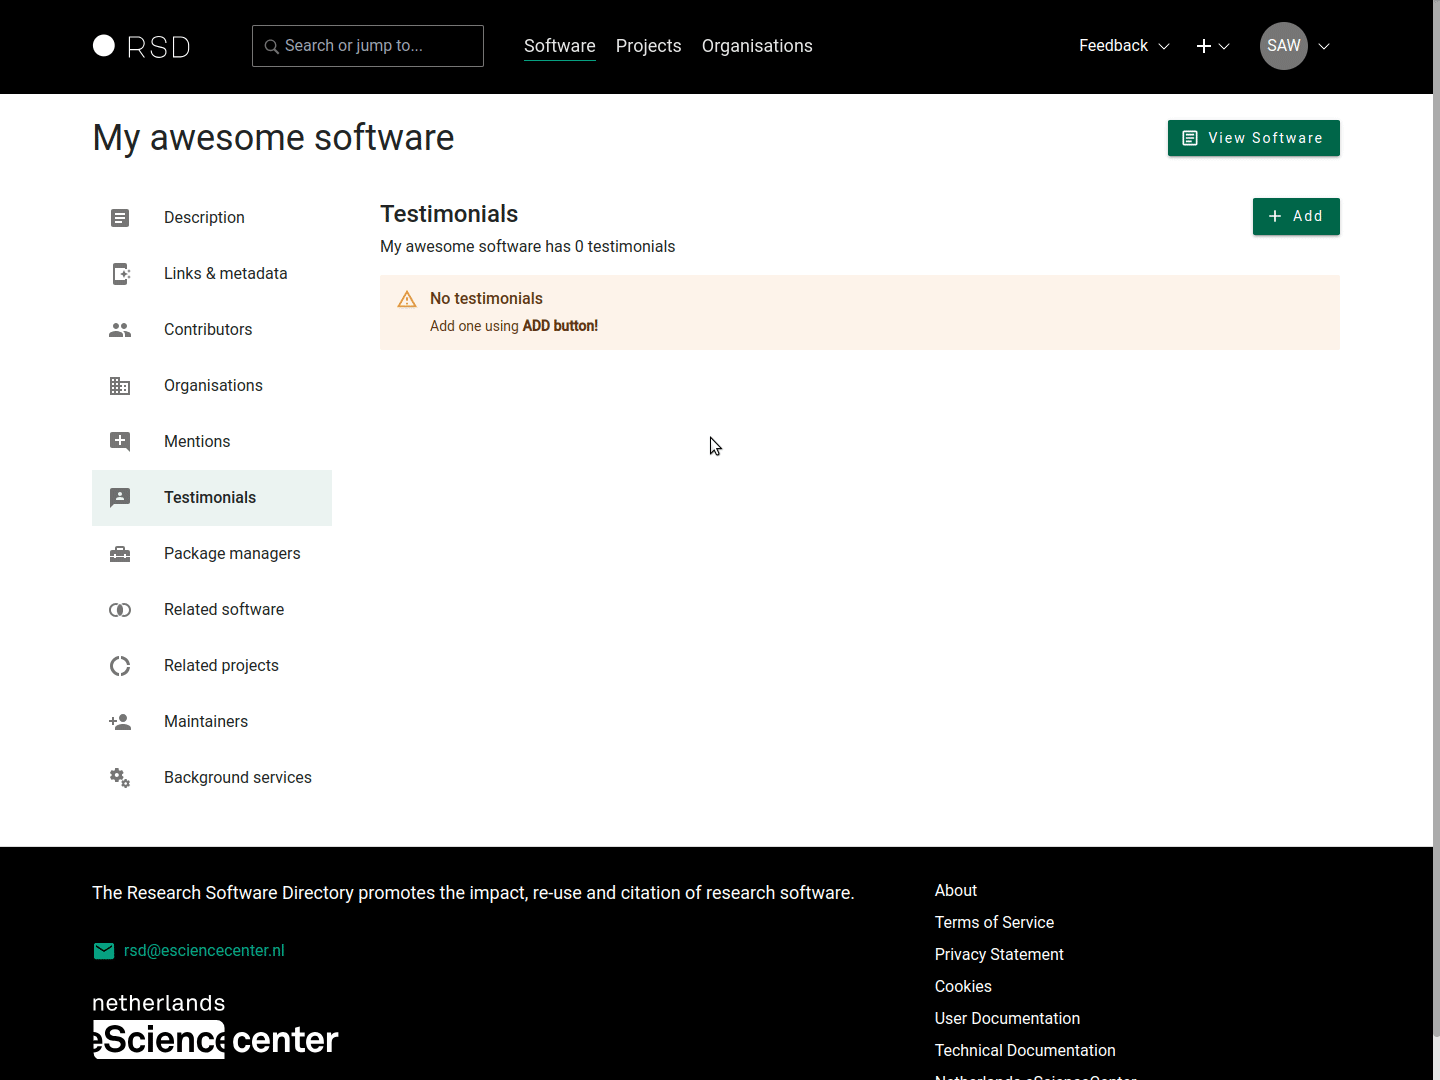Viewport: 1440px width, 1080px height.
Task: Open the Maintainers section in sidebar
Action: click(x=206, y=722)
